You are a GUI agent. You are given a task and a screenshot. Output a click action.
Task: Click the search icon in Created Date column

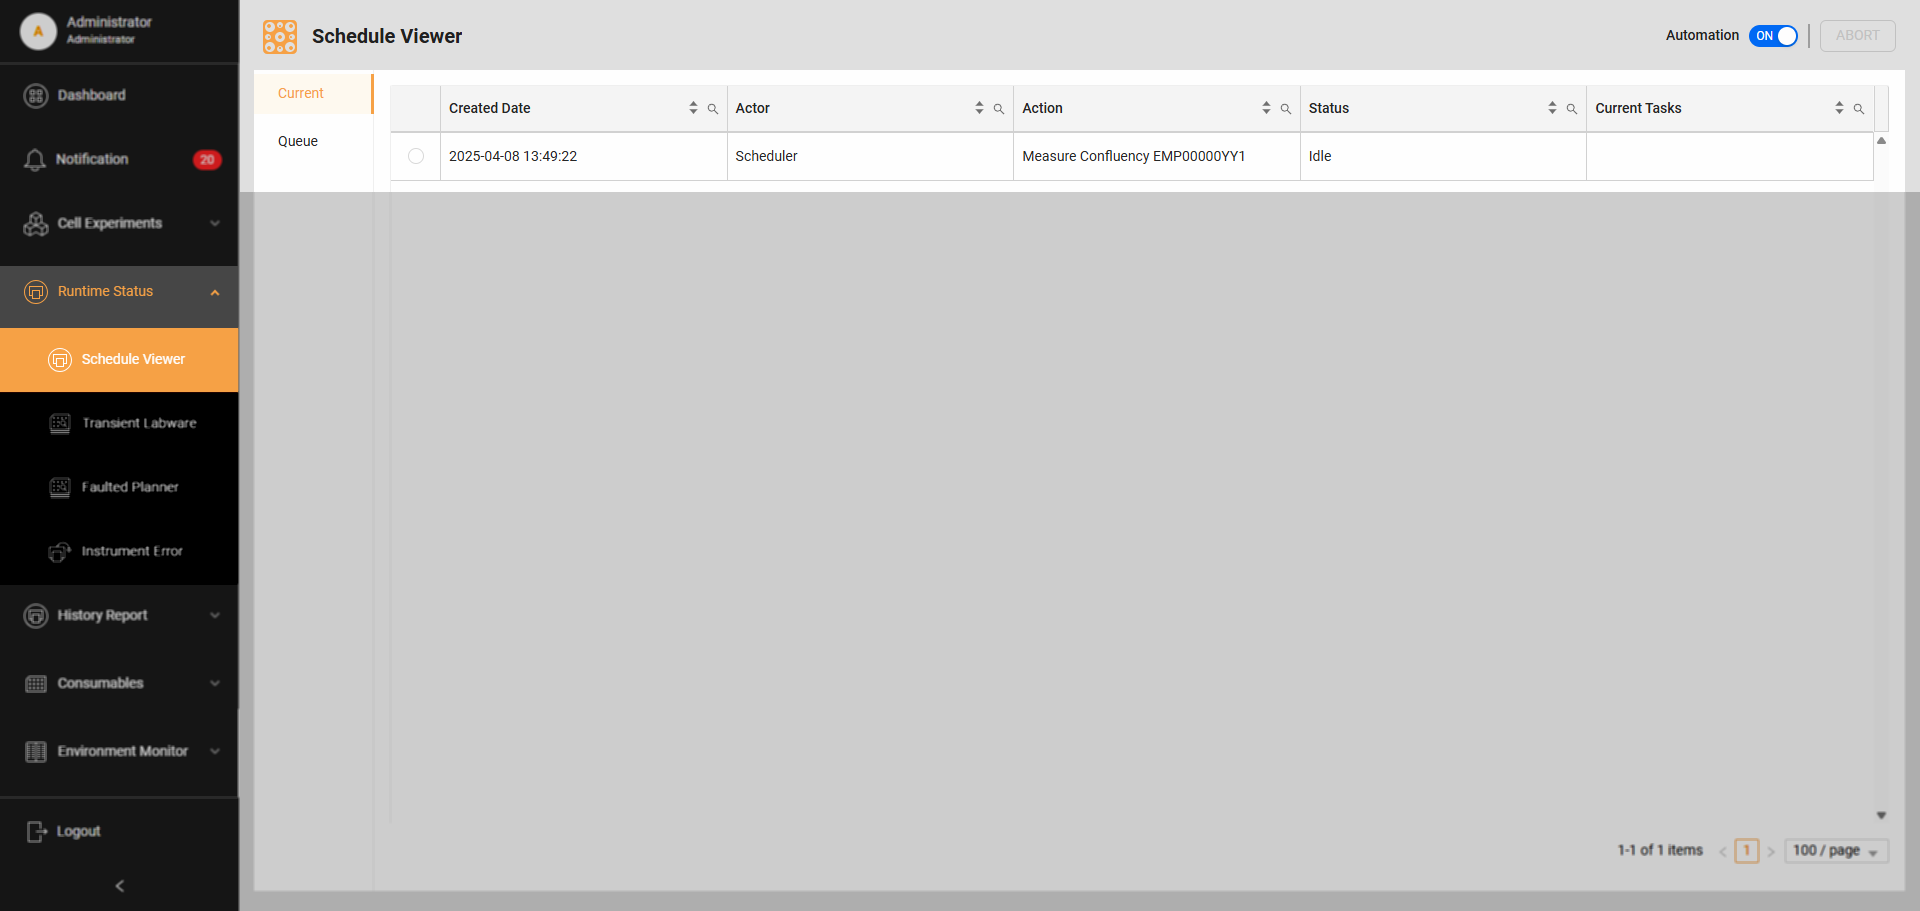[x=713, y=109]
